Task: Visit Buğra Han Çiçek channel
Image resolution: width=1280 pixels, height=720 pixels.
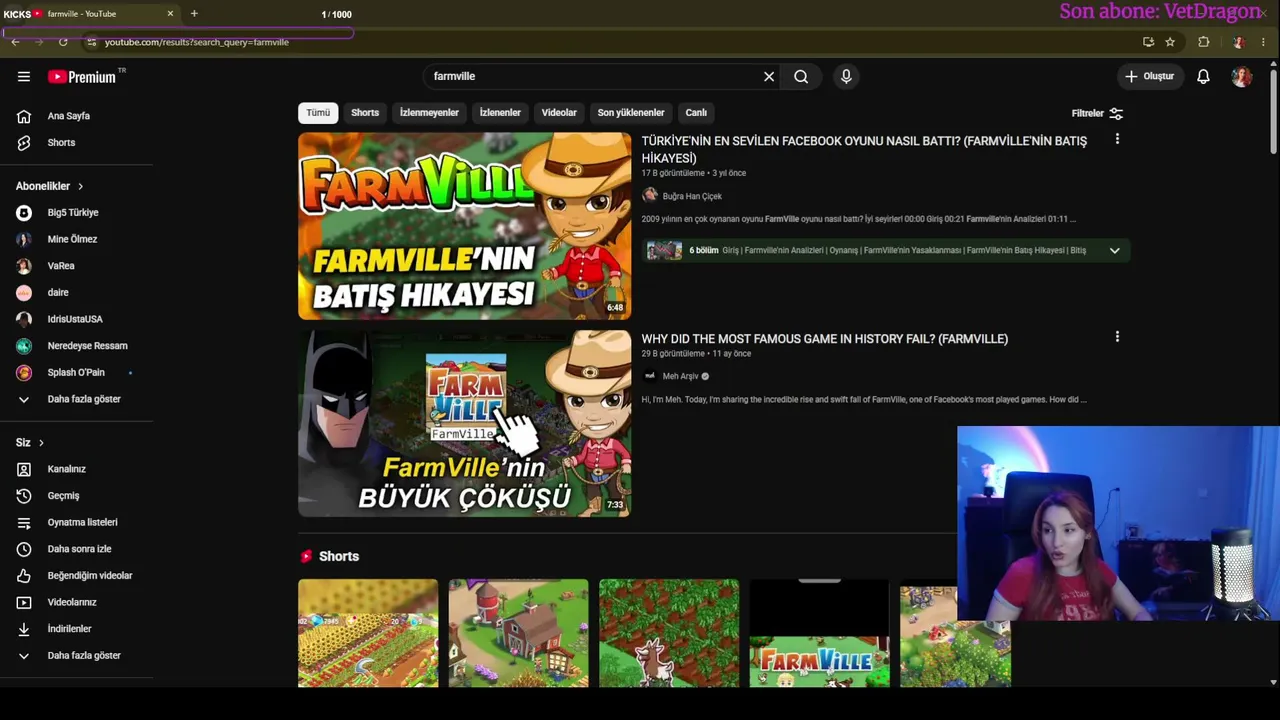Action: pos(691,196)
